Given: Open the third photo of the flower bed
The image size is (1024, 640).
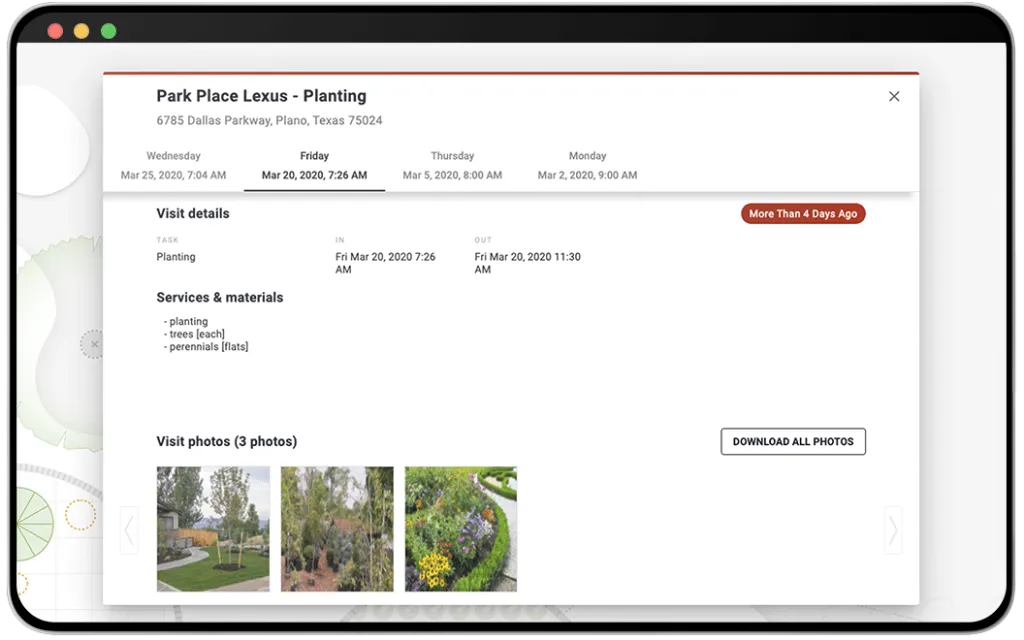Looking at the screenshot, I should (460, 529).
